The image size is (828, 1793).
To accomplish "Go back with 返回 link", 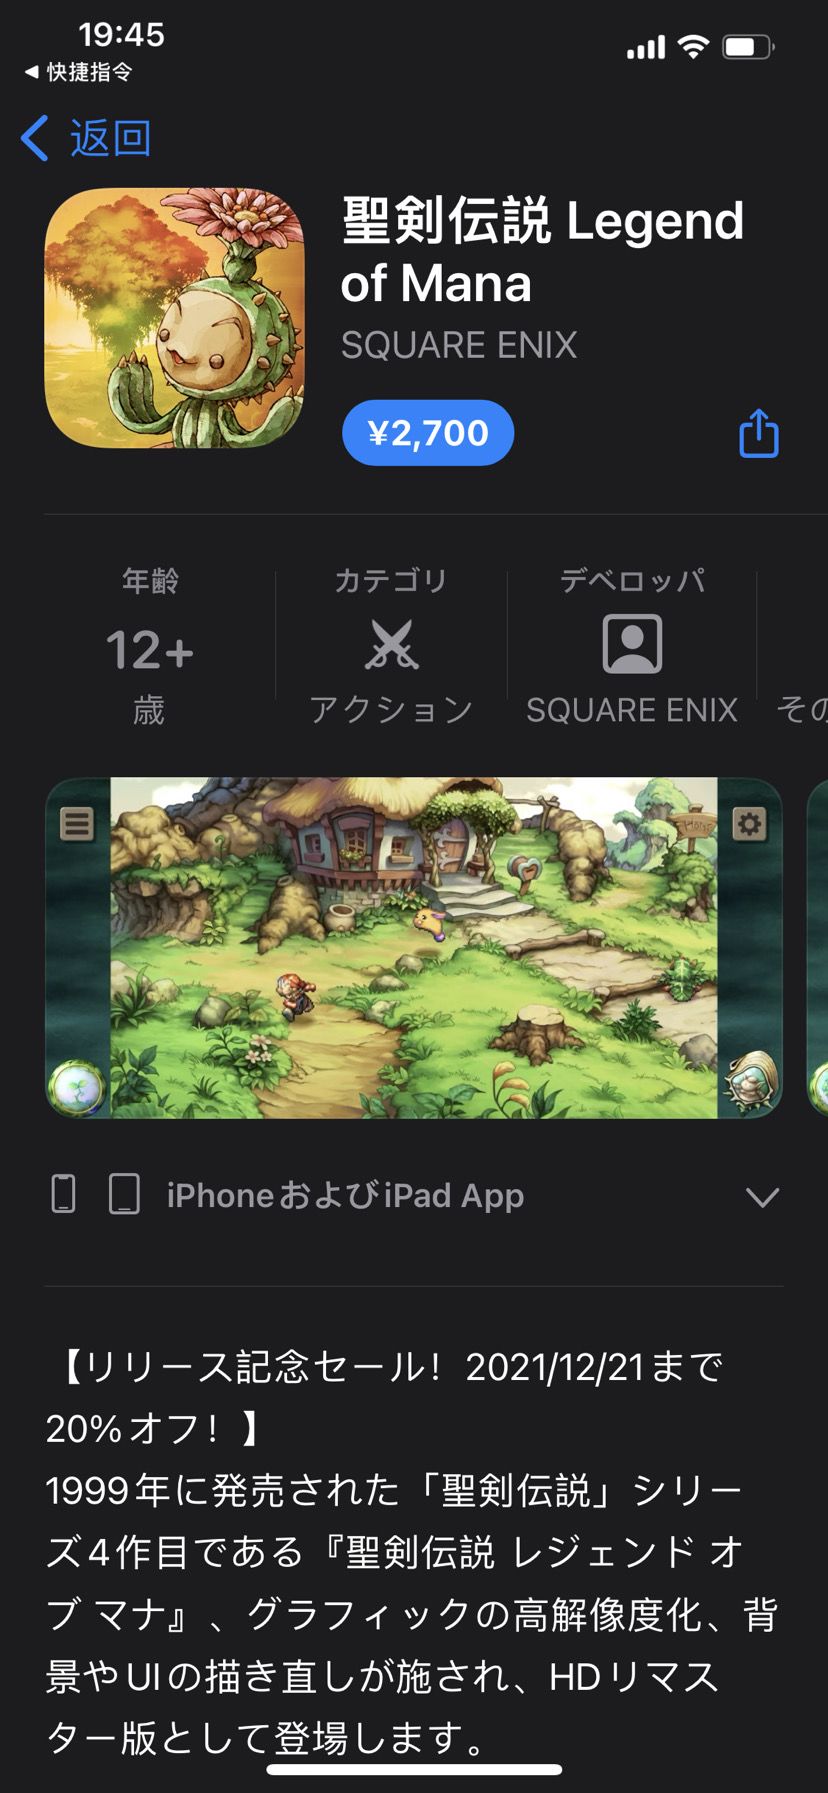I will pos(110,138).
